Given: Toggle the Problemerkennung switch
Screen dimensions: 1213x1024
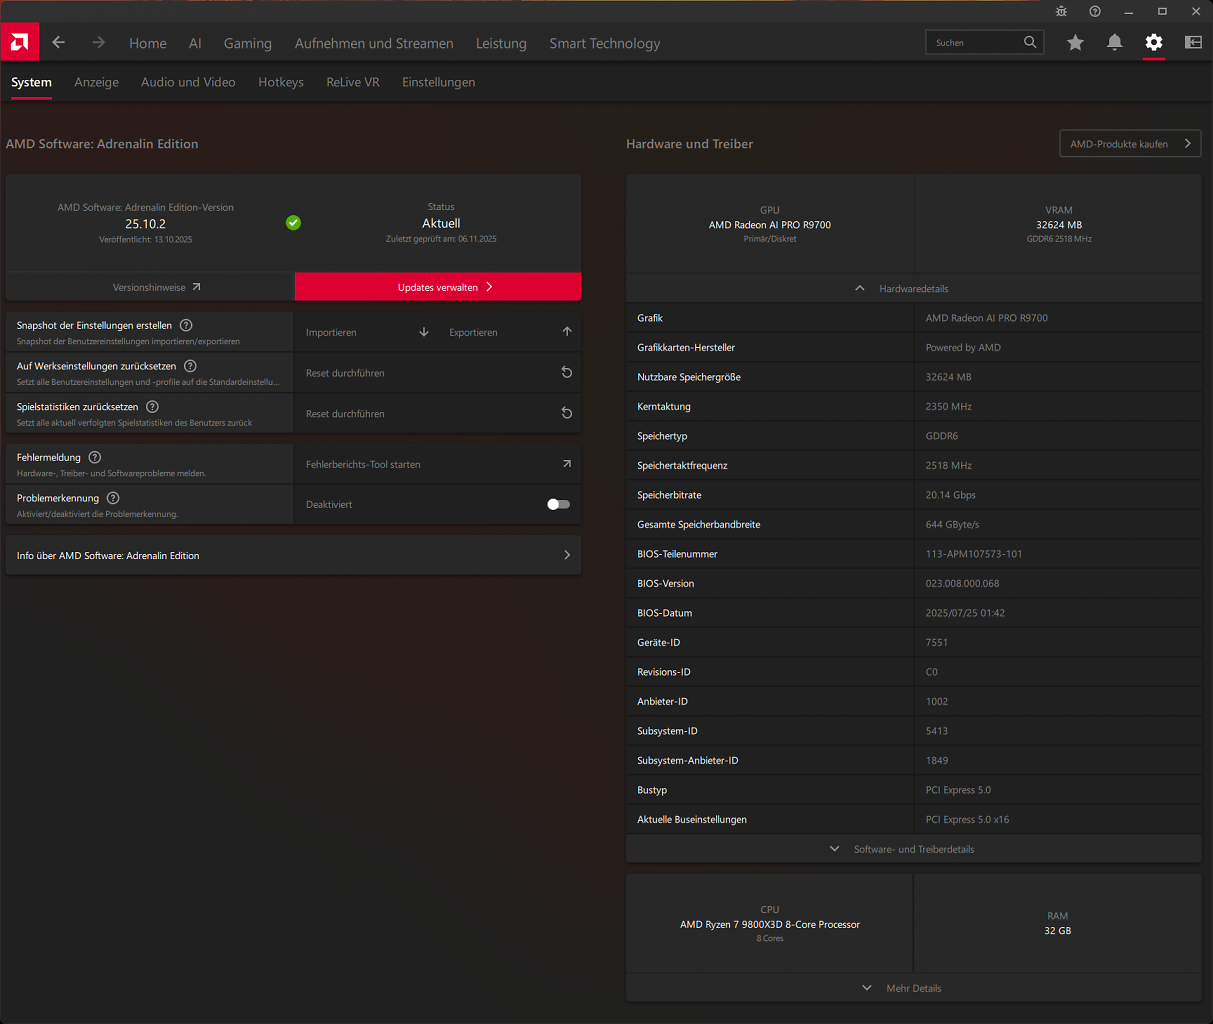Looking at the screenshot, I should click(558, 504).
